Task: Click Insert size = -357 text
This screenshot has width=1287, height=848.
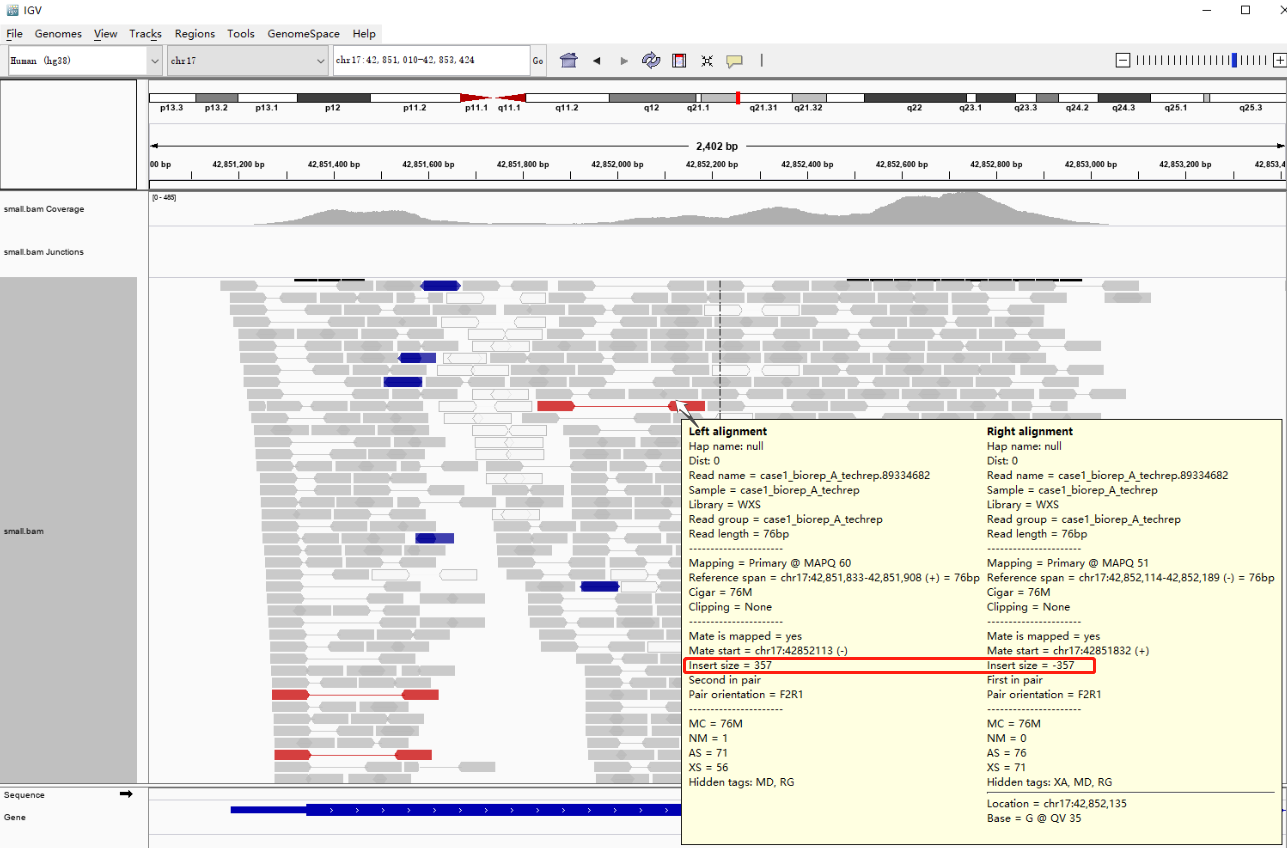Action: click(1031, 665)
